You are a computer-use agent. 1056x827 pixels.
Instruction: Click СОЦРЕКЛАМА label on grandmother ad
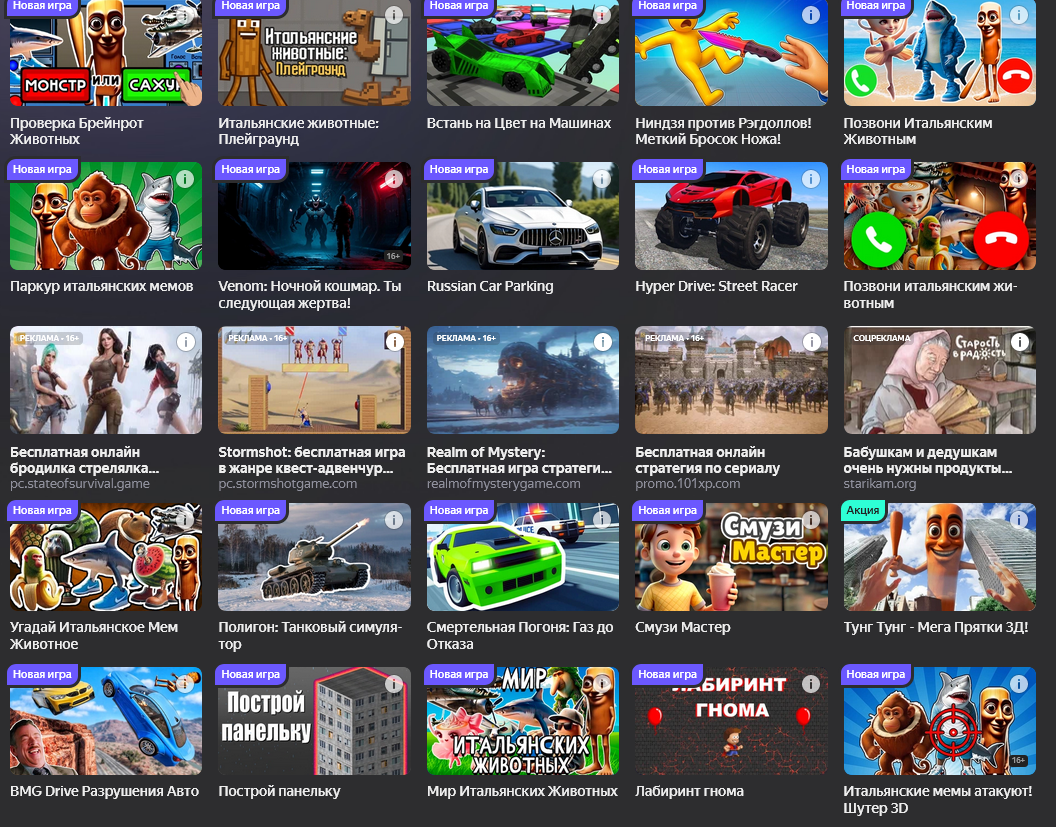pos(882,338)
